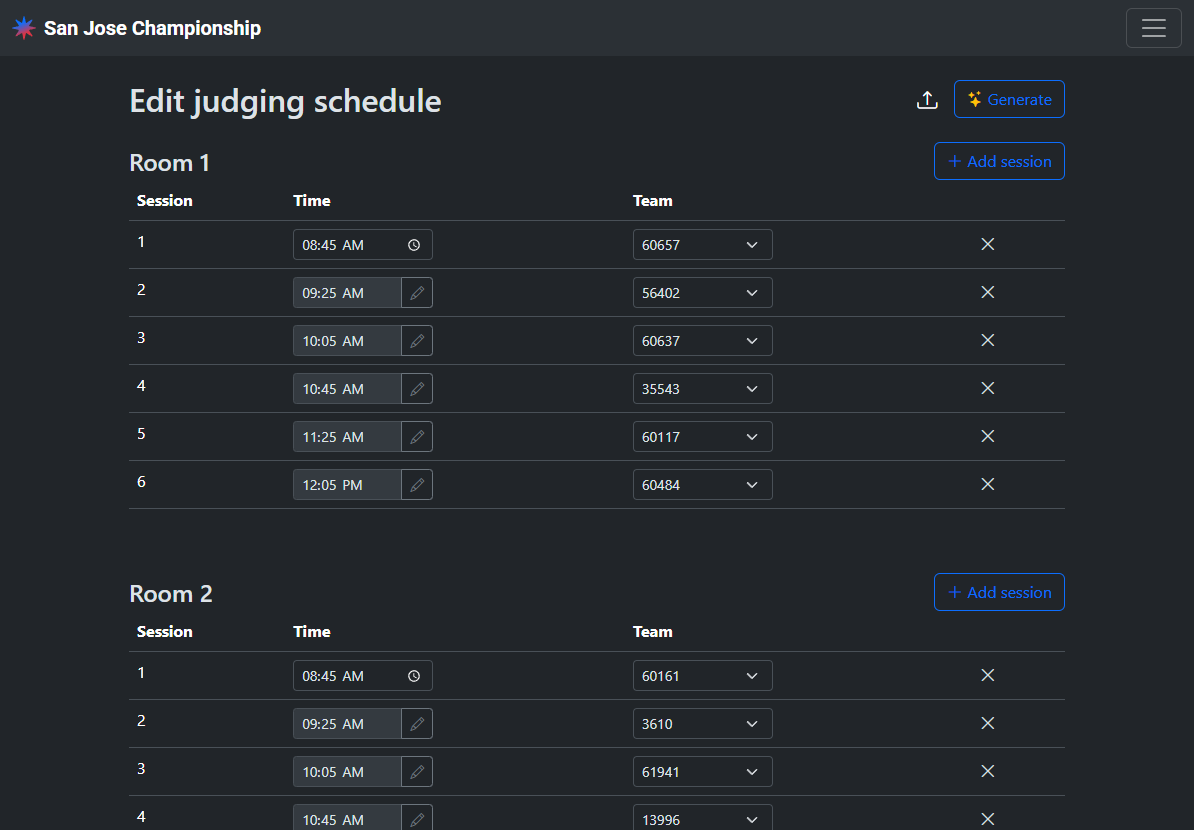Open clock picker for Room 2 session 1
Image resolution: width=1194 pixels, height=830 pixels.
click(414, 676)
